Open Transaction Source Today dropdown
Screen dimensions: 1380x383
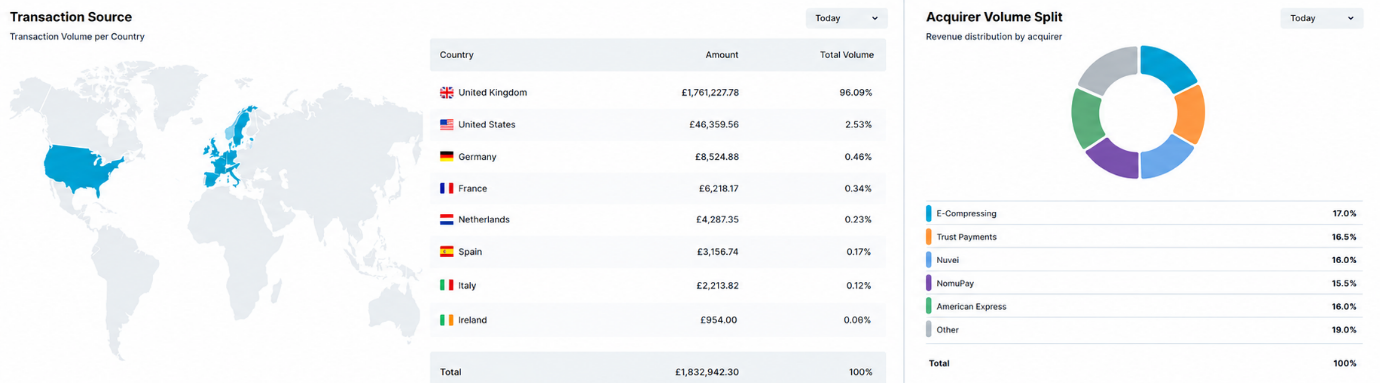coord(846,18)
